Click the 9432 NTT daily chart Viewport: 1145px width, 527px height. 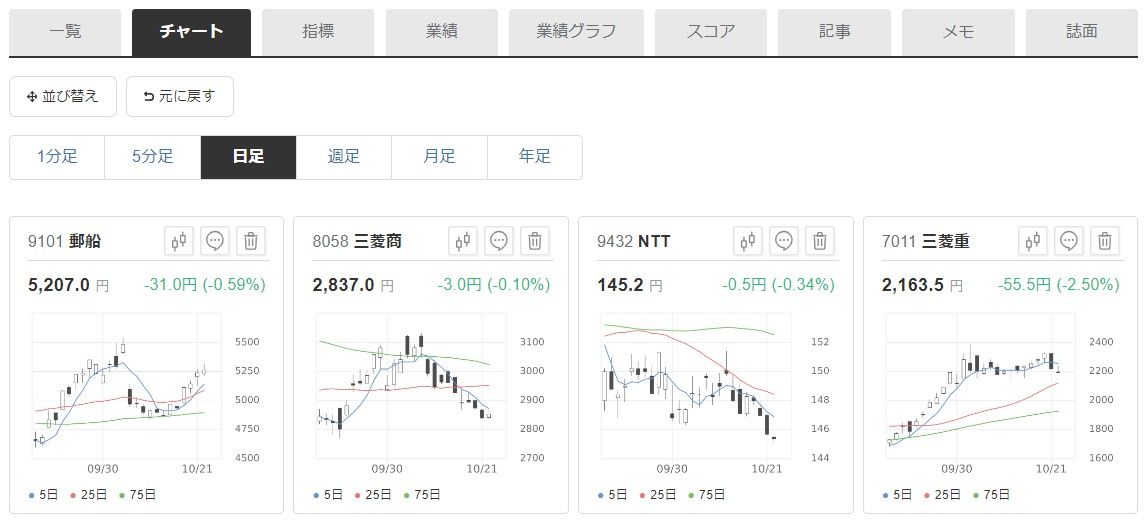coord(690,390)
